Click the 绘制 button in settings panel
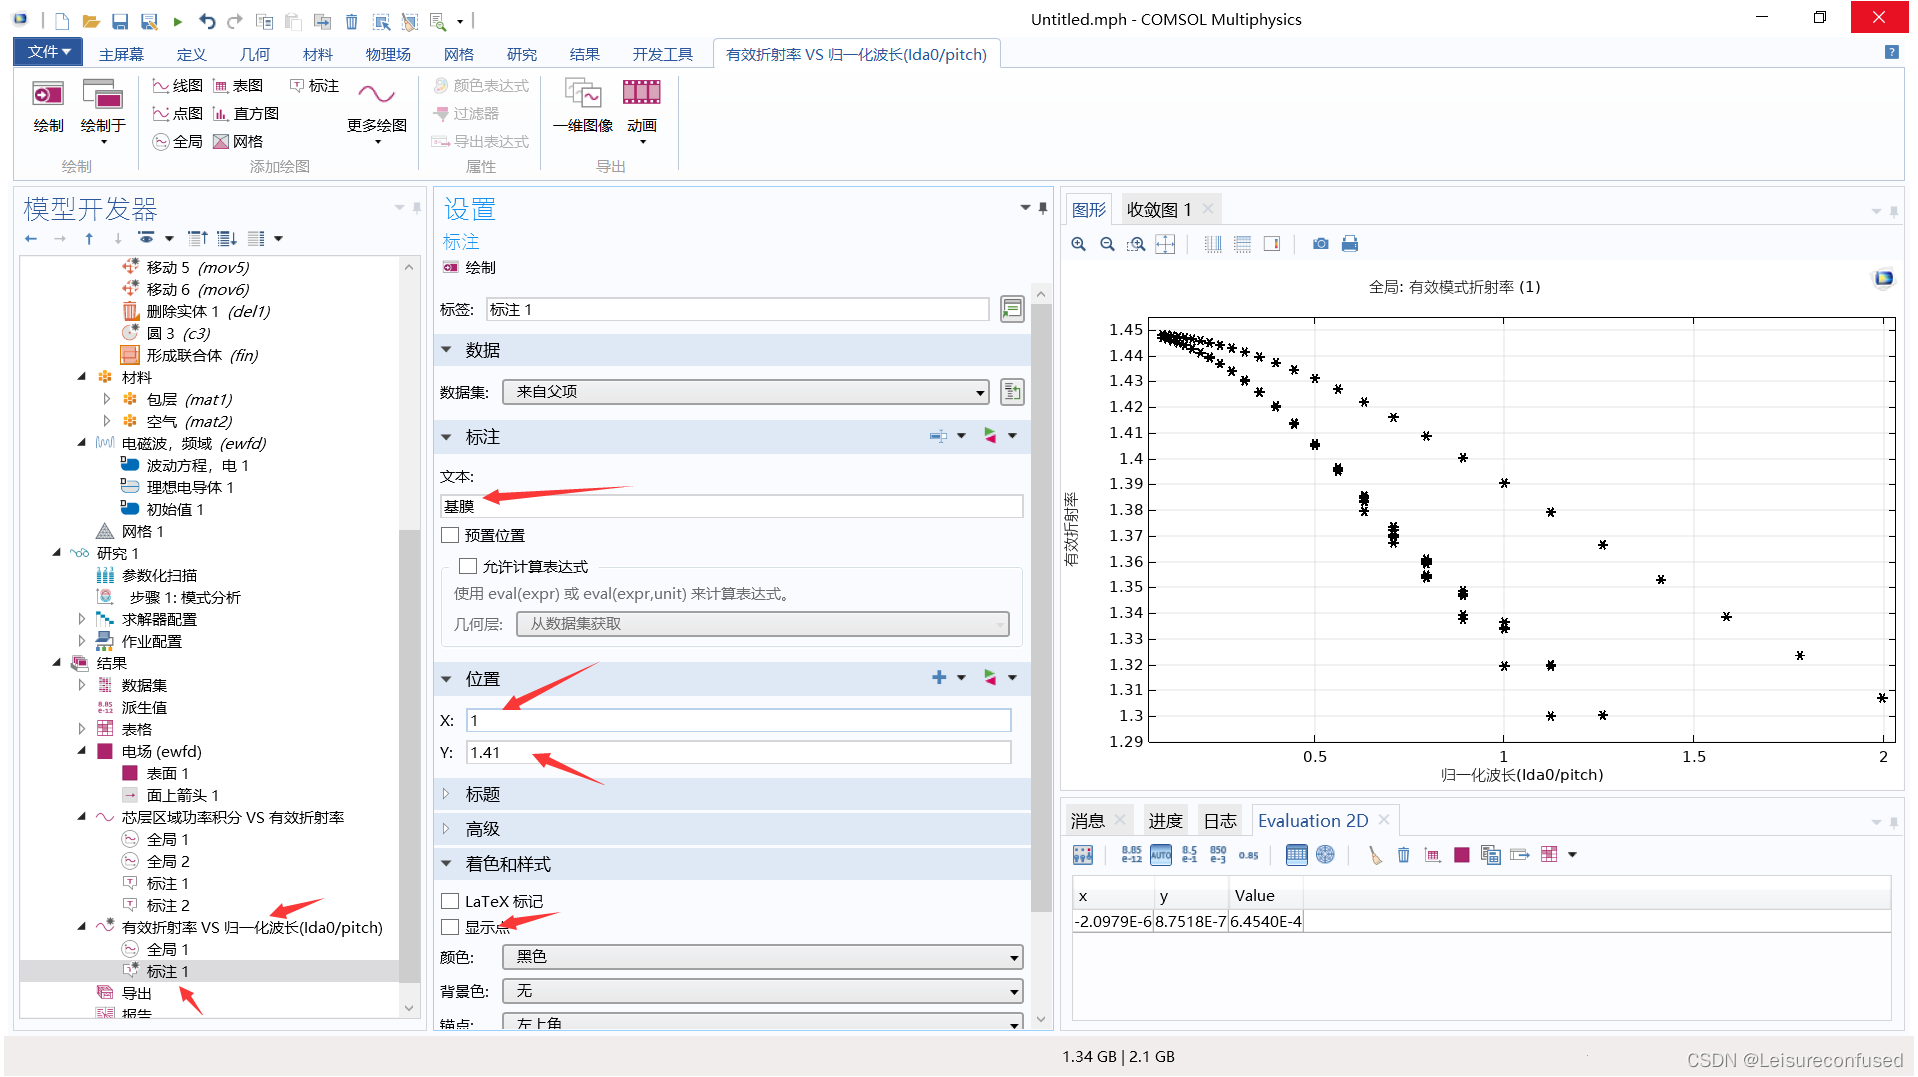This screenshot has width=1918, height=1077. click(470, 268)
